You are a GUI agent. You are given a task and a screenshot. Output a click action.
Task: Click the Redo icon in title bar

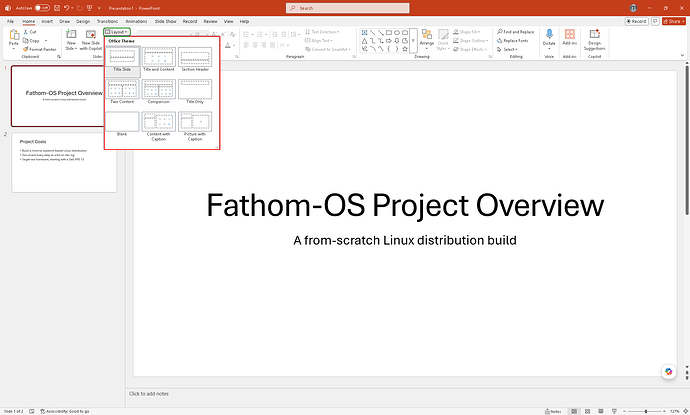[80, 8]
